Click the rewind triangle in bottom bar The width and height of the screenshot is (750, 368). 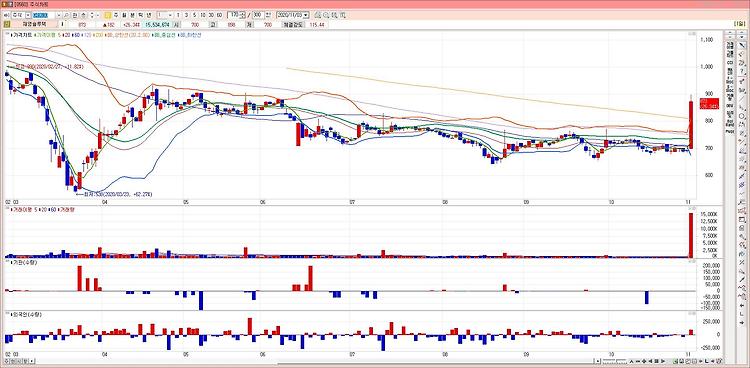(651, 361)
